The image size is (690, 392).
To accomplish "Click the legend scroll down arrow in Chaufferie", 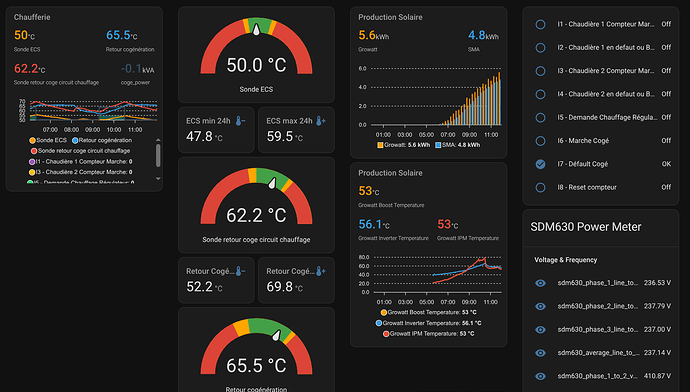I will pyautogui.click(x=158, y=179).
